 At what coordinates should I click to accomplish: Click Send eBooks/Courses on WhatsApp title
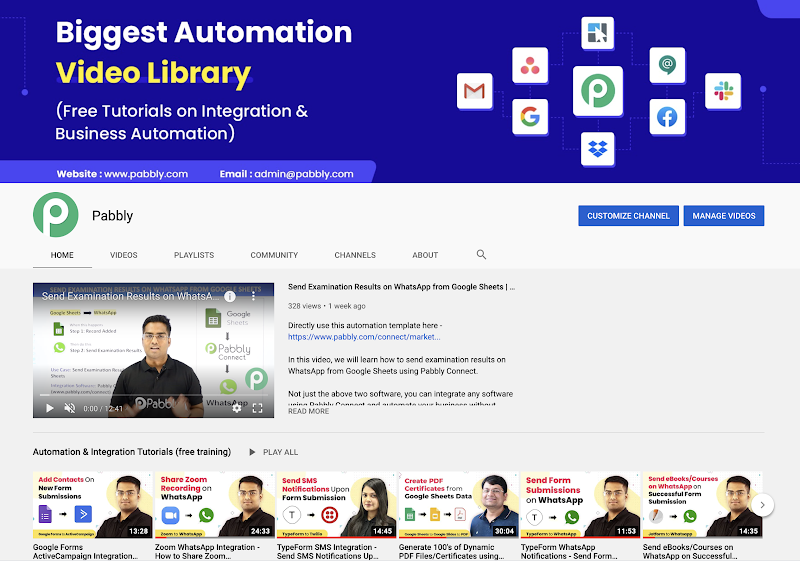tap(690, 551)
